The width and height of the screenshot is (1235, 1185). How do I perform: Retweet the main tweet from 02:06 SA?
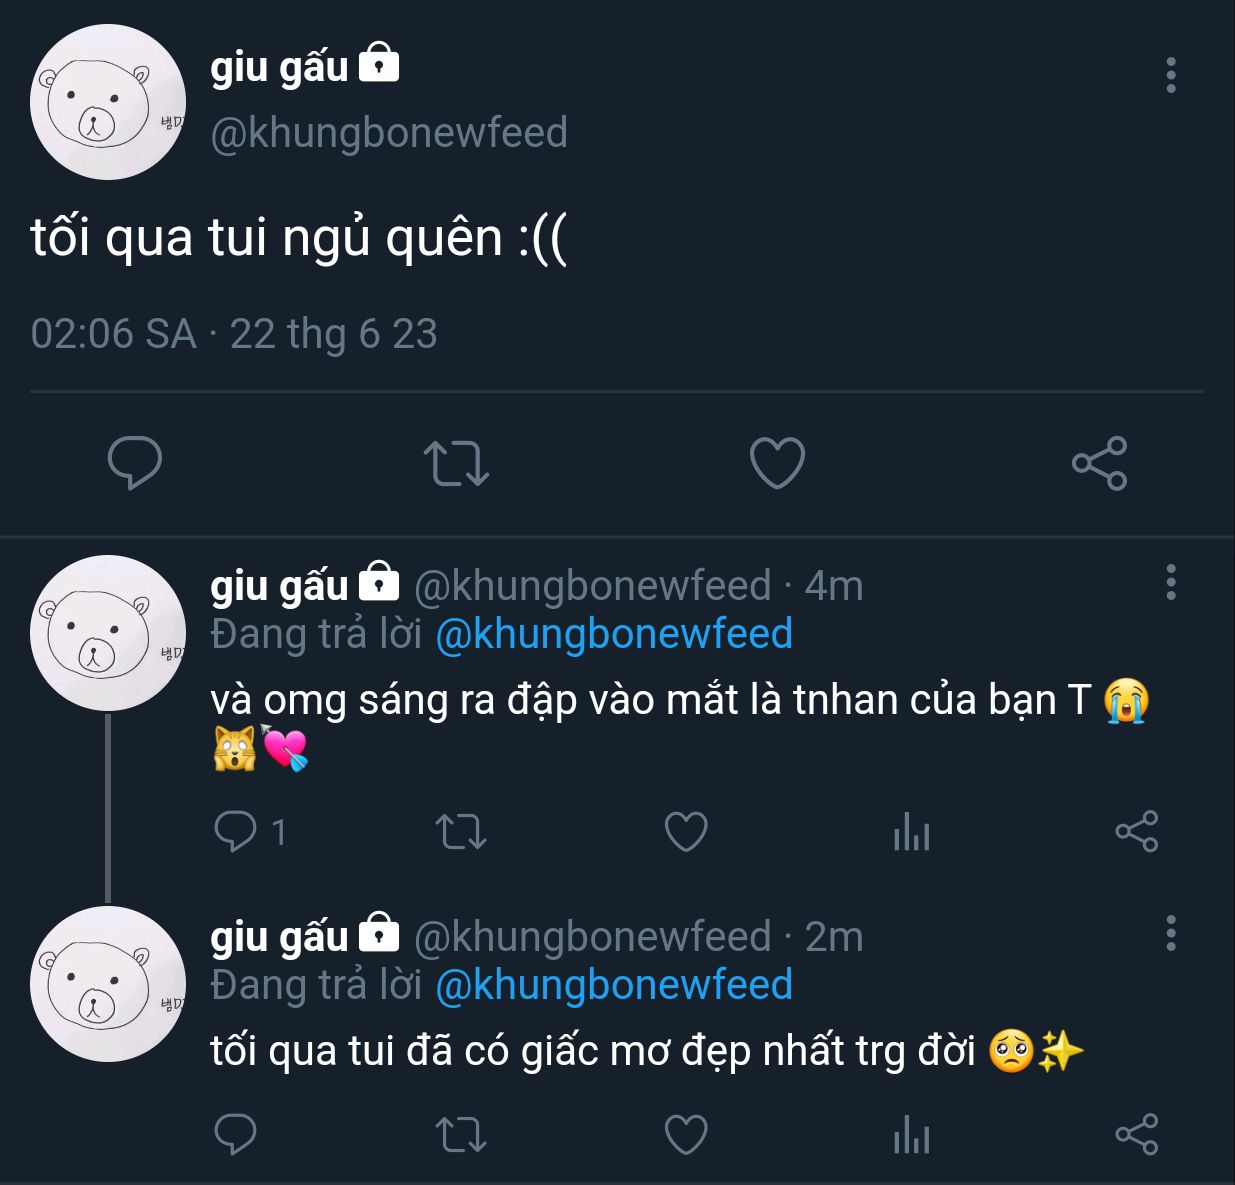point(456,464)
